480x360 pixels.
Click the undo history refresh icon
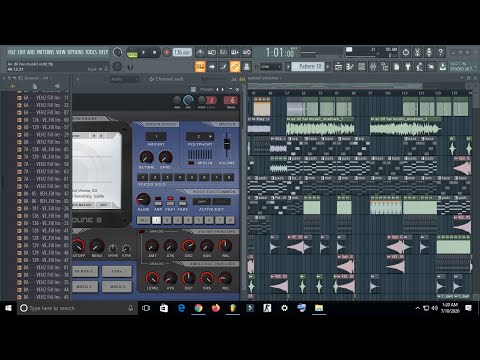coord(406,52)
